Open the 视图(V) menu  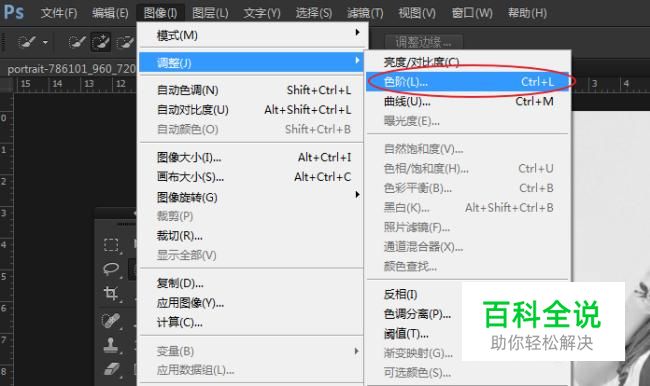(417, 13)
